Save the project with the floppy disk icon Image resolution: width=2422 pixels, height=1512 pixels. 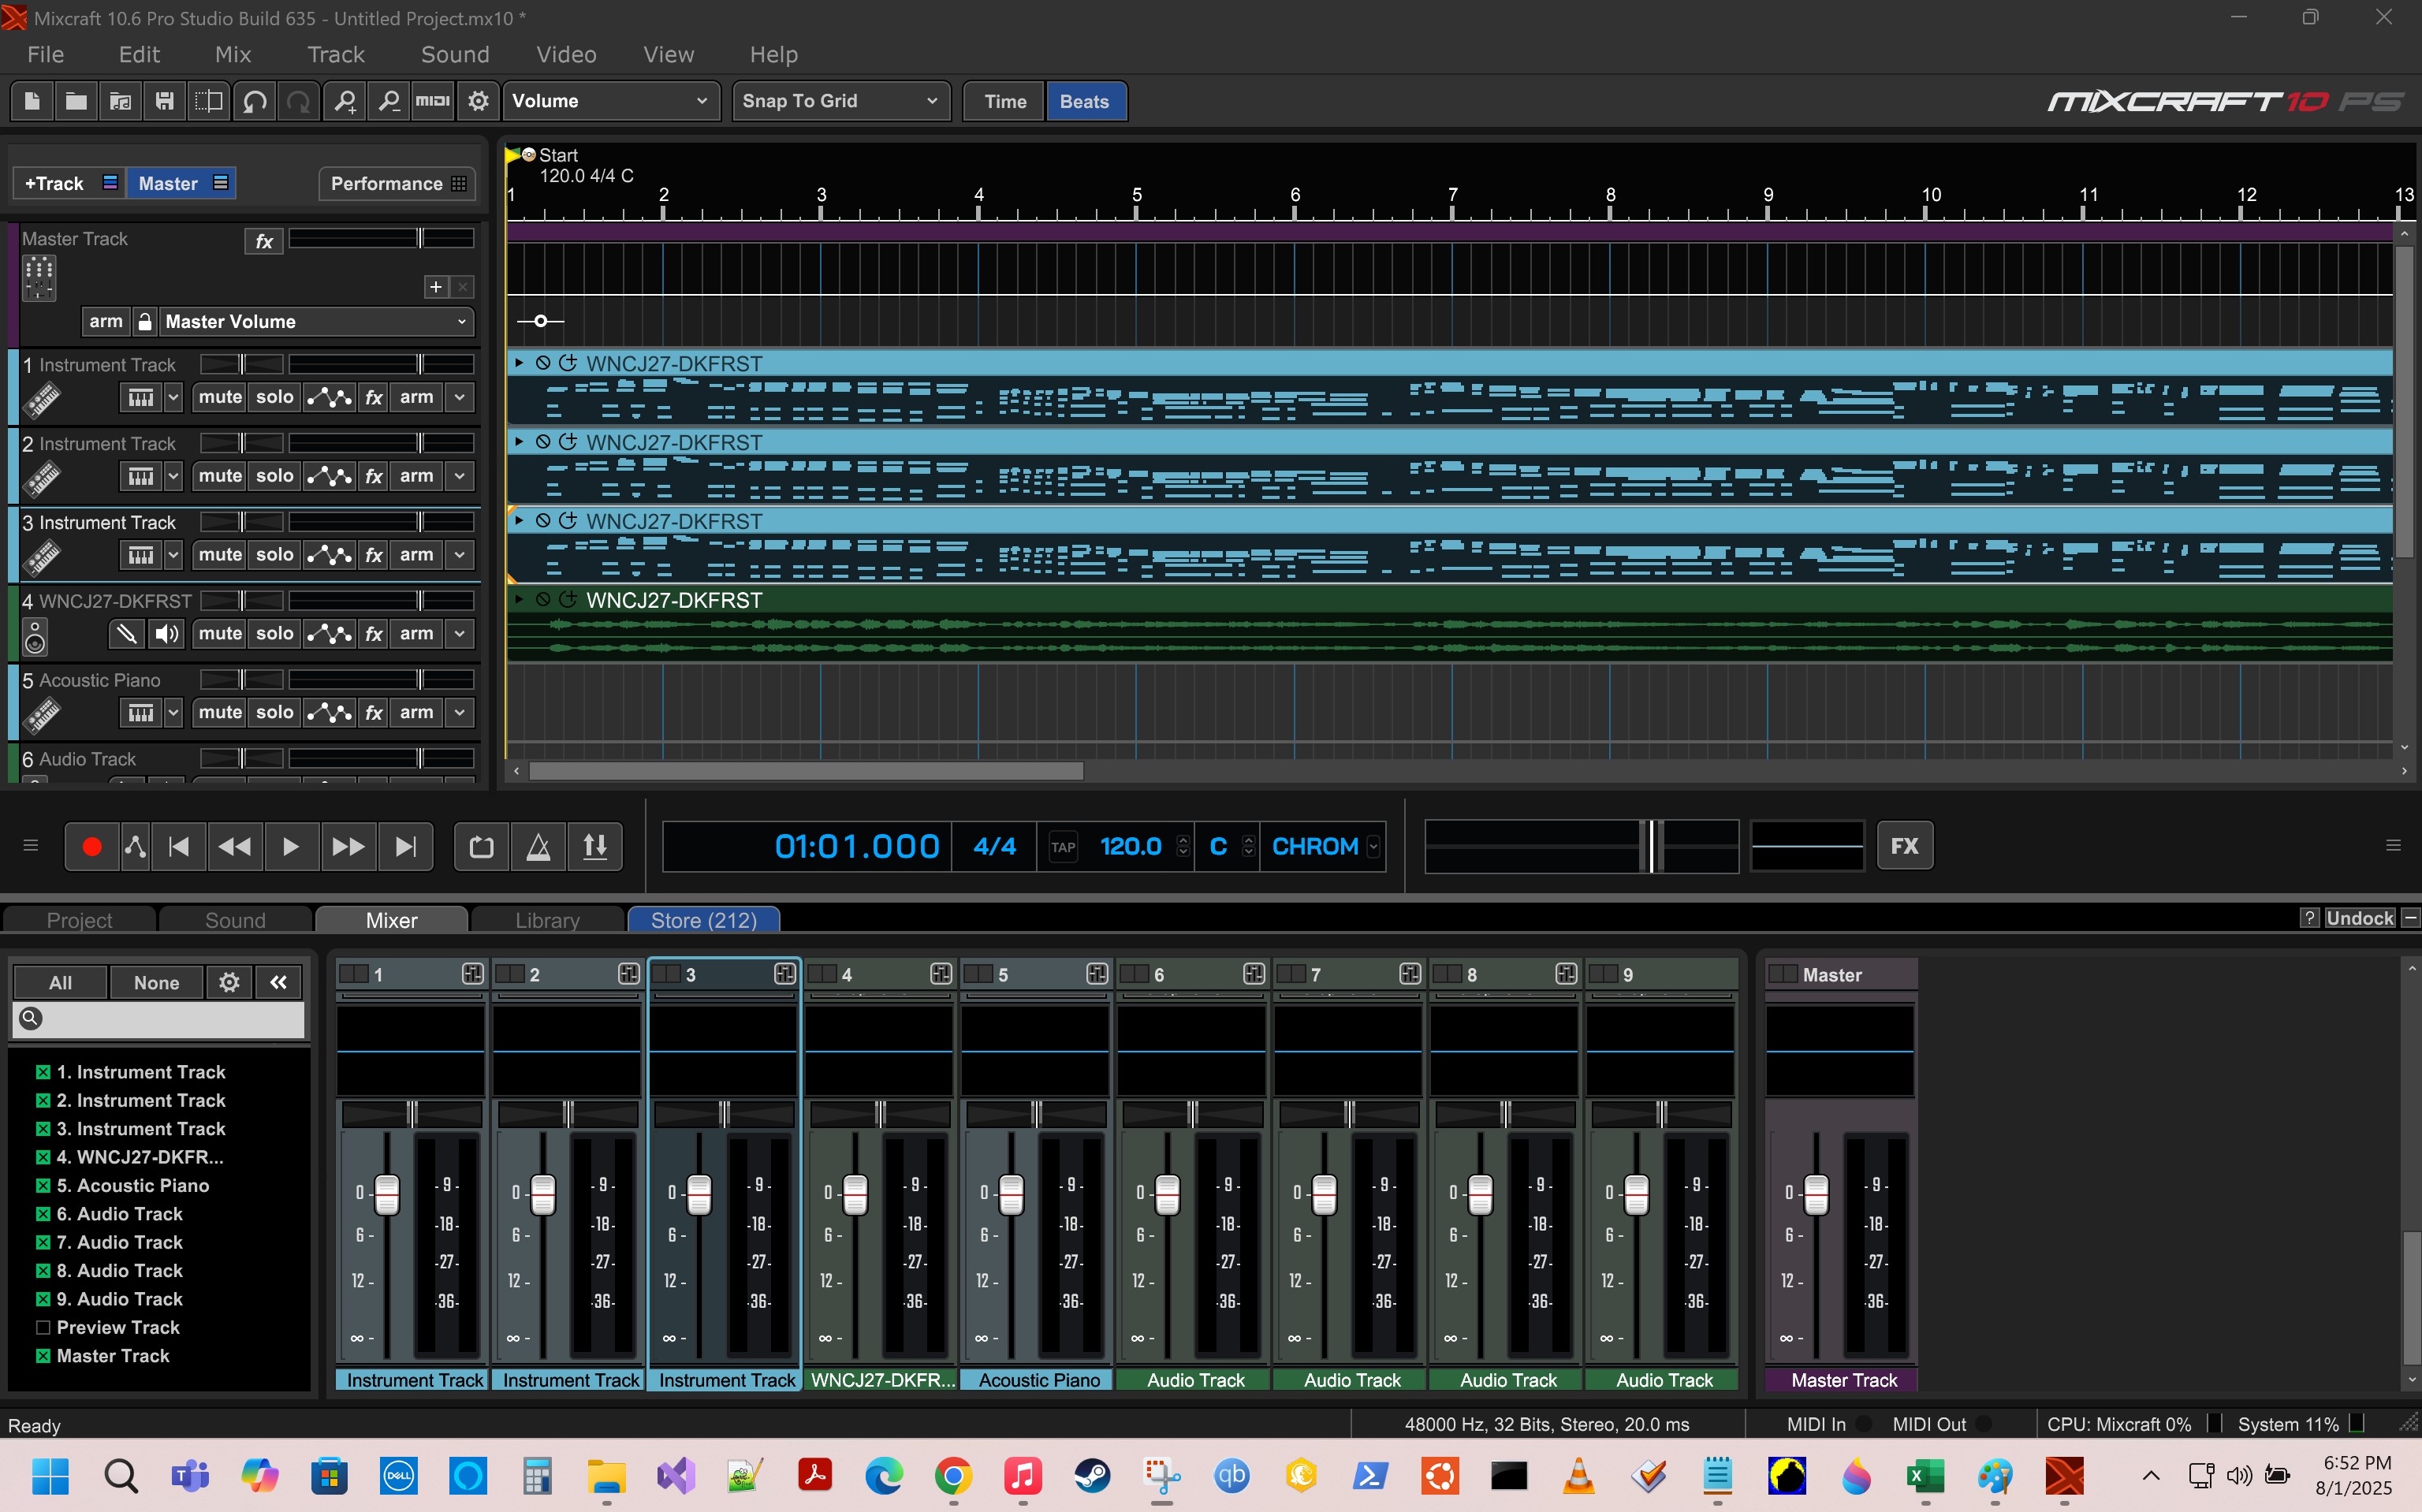[x=165, y=101]
